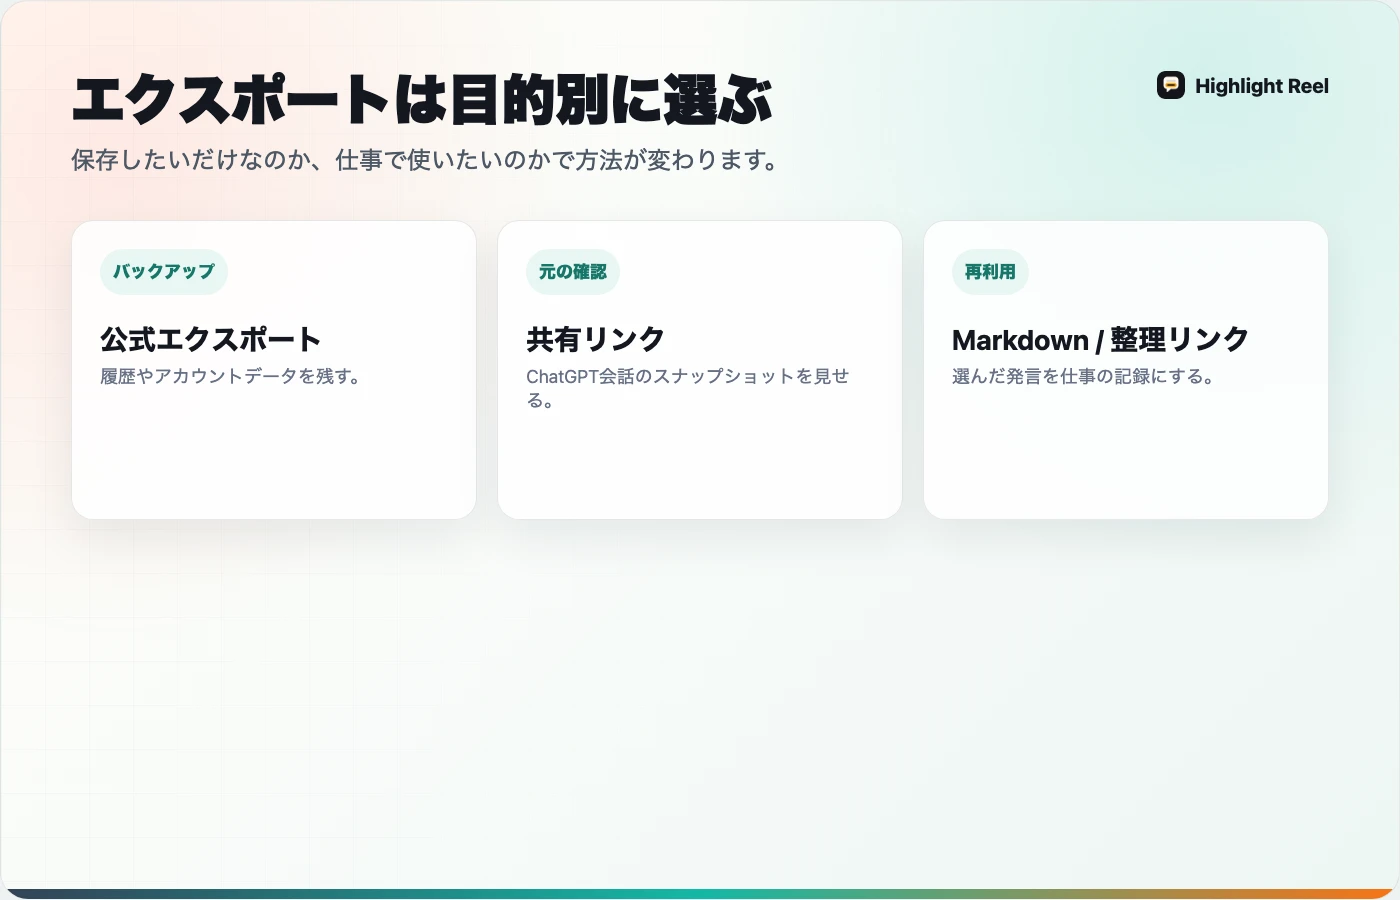
Task: Select the 再利用 tag pill
Action: (990, 272)
